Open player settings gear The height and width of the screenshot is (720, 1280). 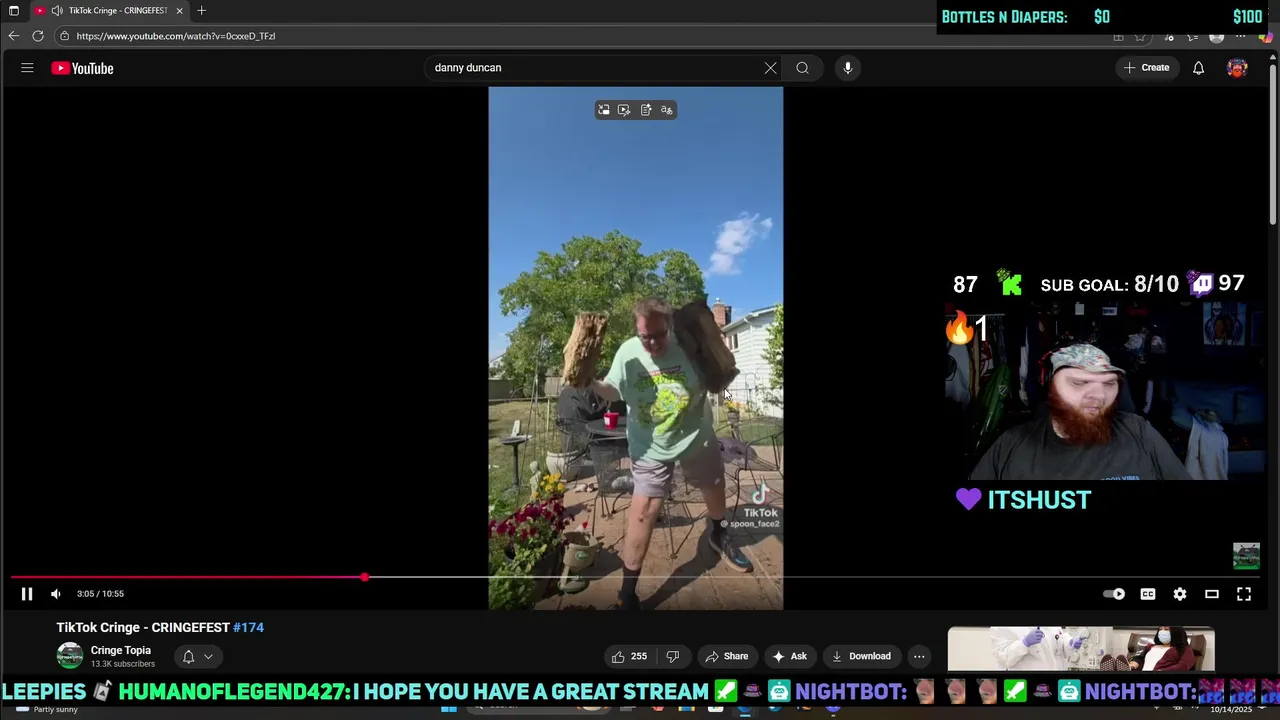(x=1180, y=594)
